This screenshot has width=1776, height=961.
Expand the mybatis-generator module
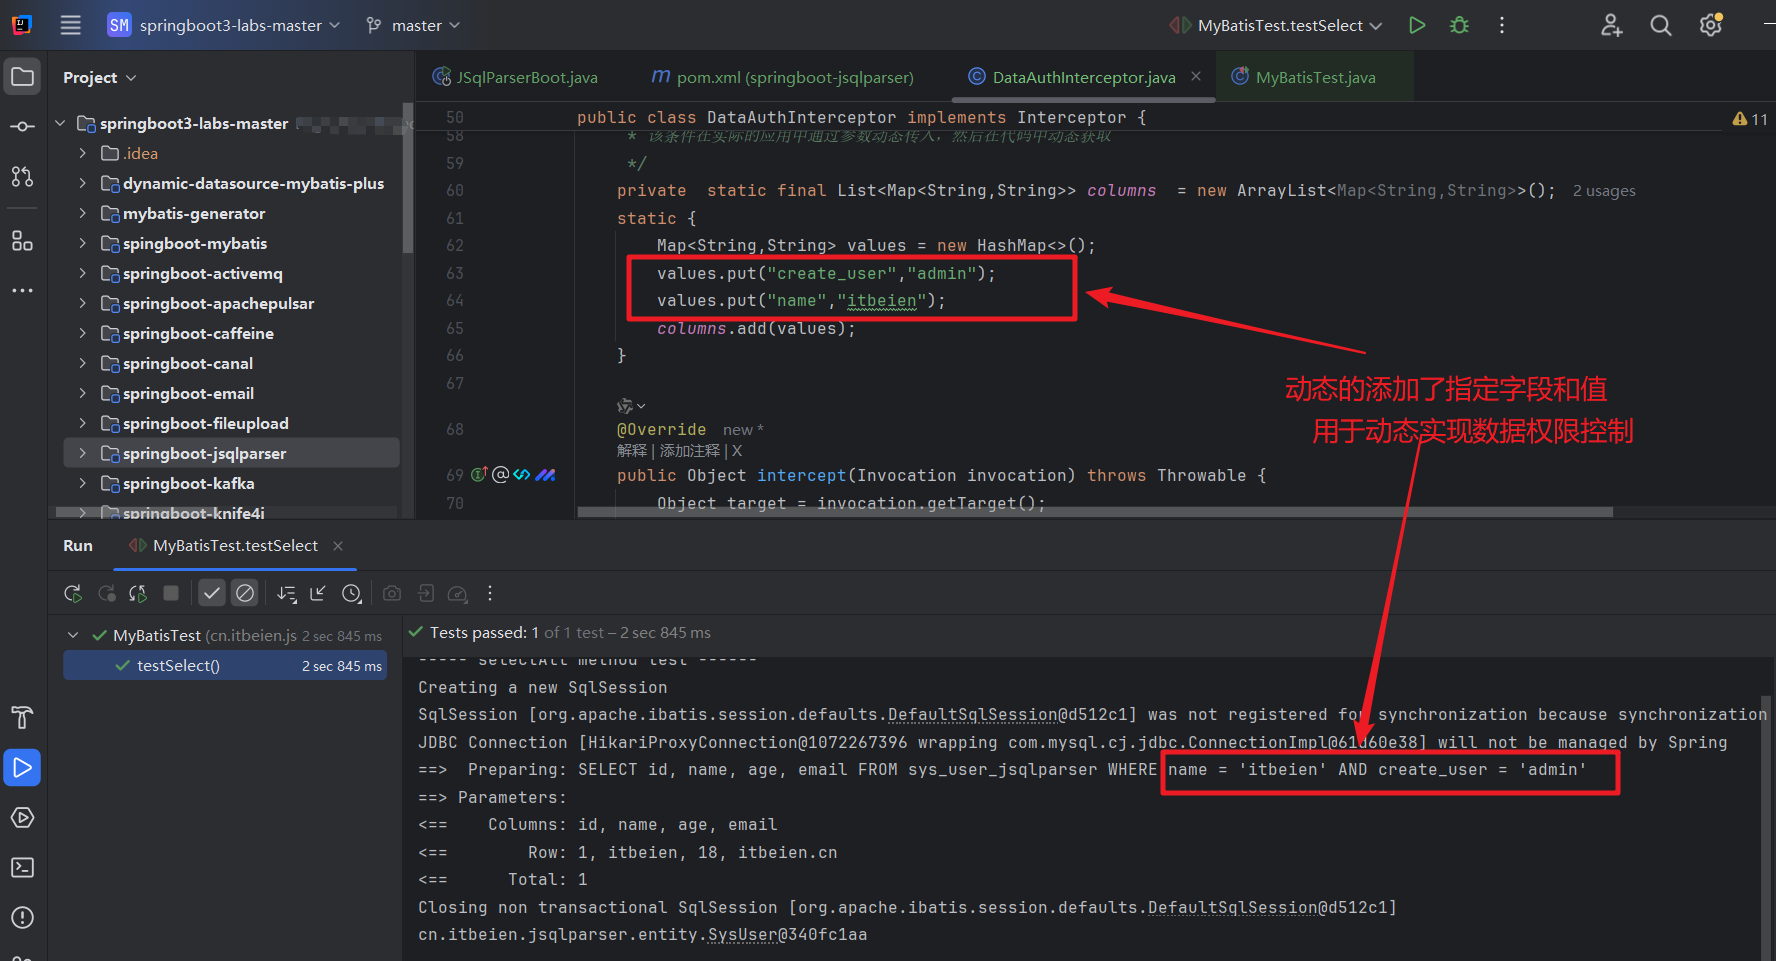pyautogui.click(x=83, y=213)
